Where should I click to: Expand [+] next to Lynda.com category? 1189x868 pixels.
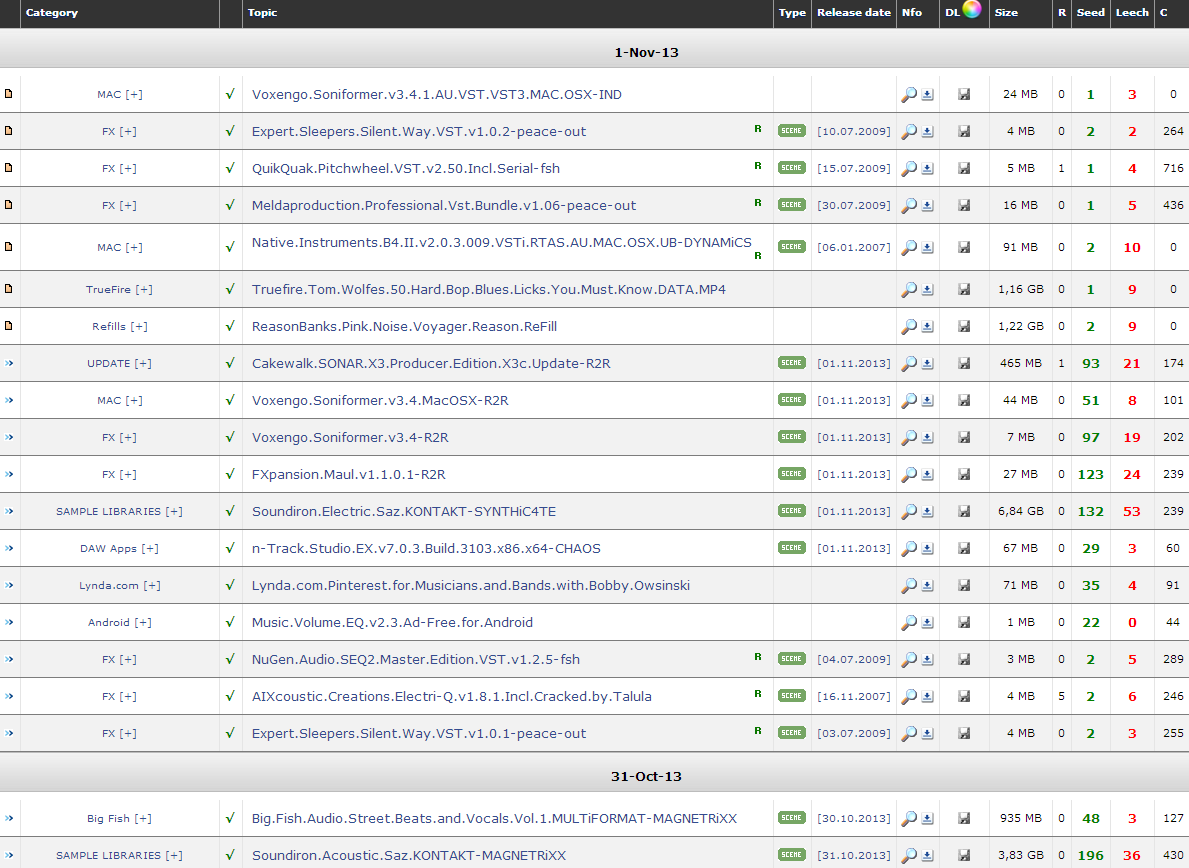(x=152, y=586)
